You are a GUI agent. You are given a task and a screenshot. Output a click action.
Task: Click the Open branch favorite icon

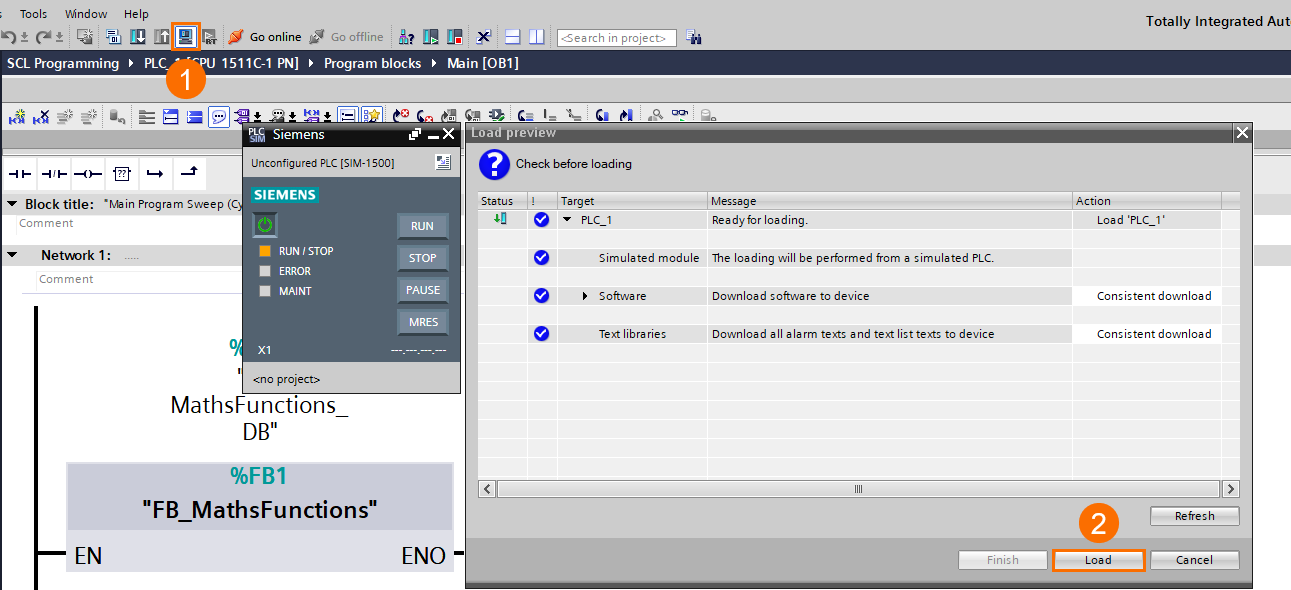pyautogui.click(x=156, y=174)
